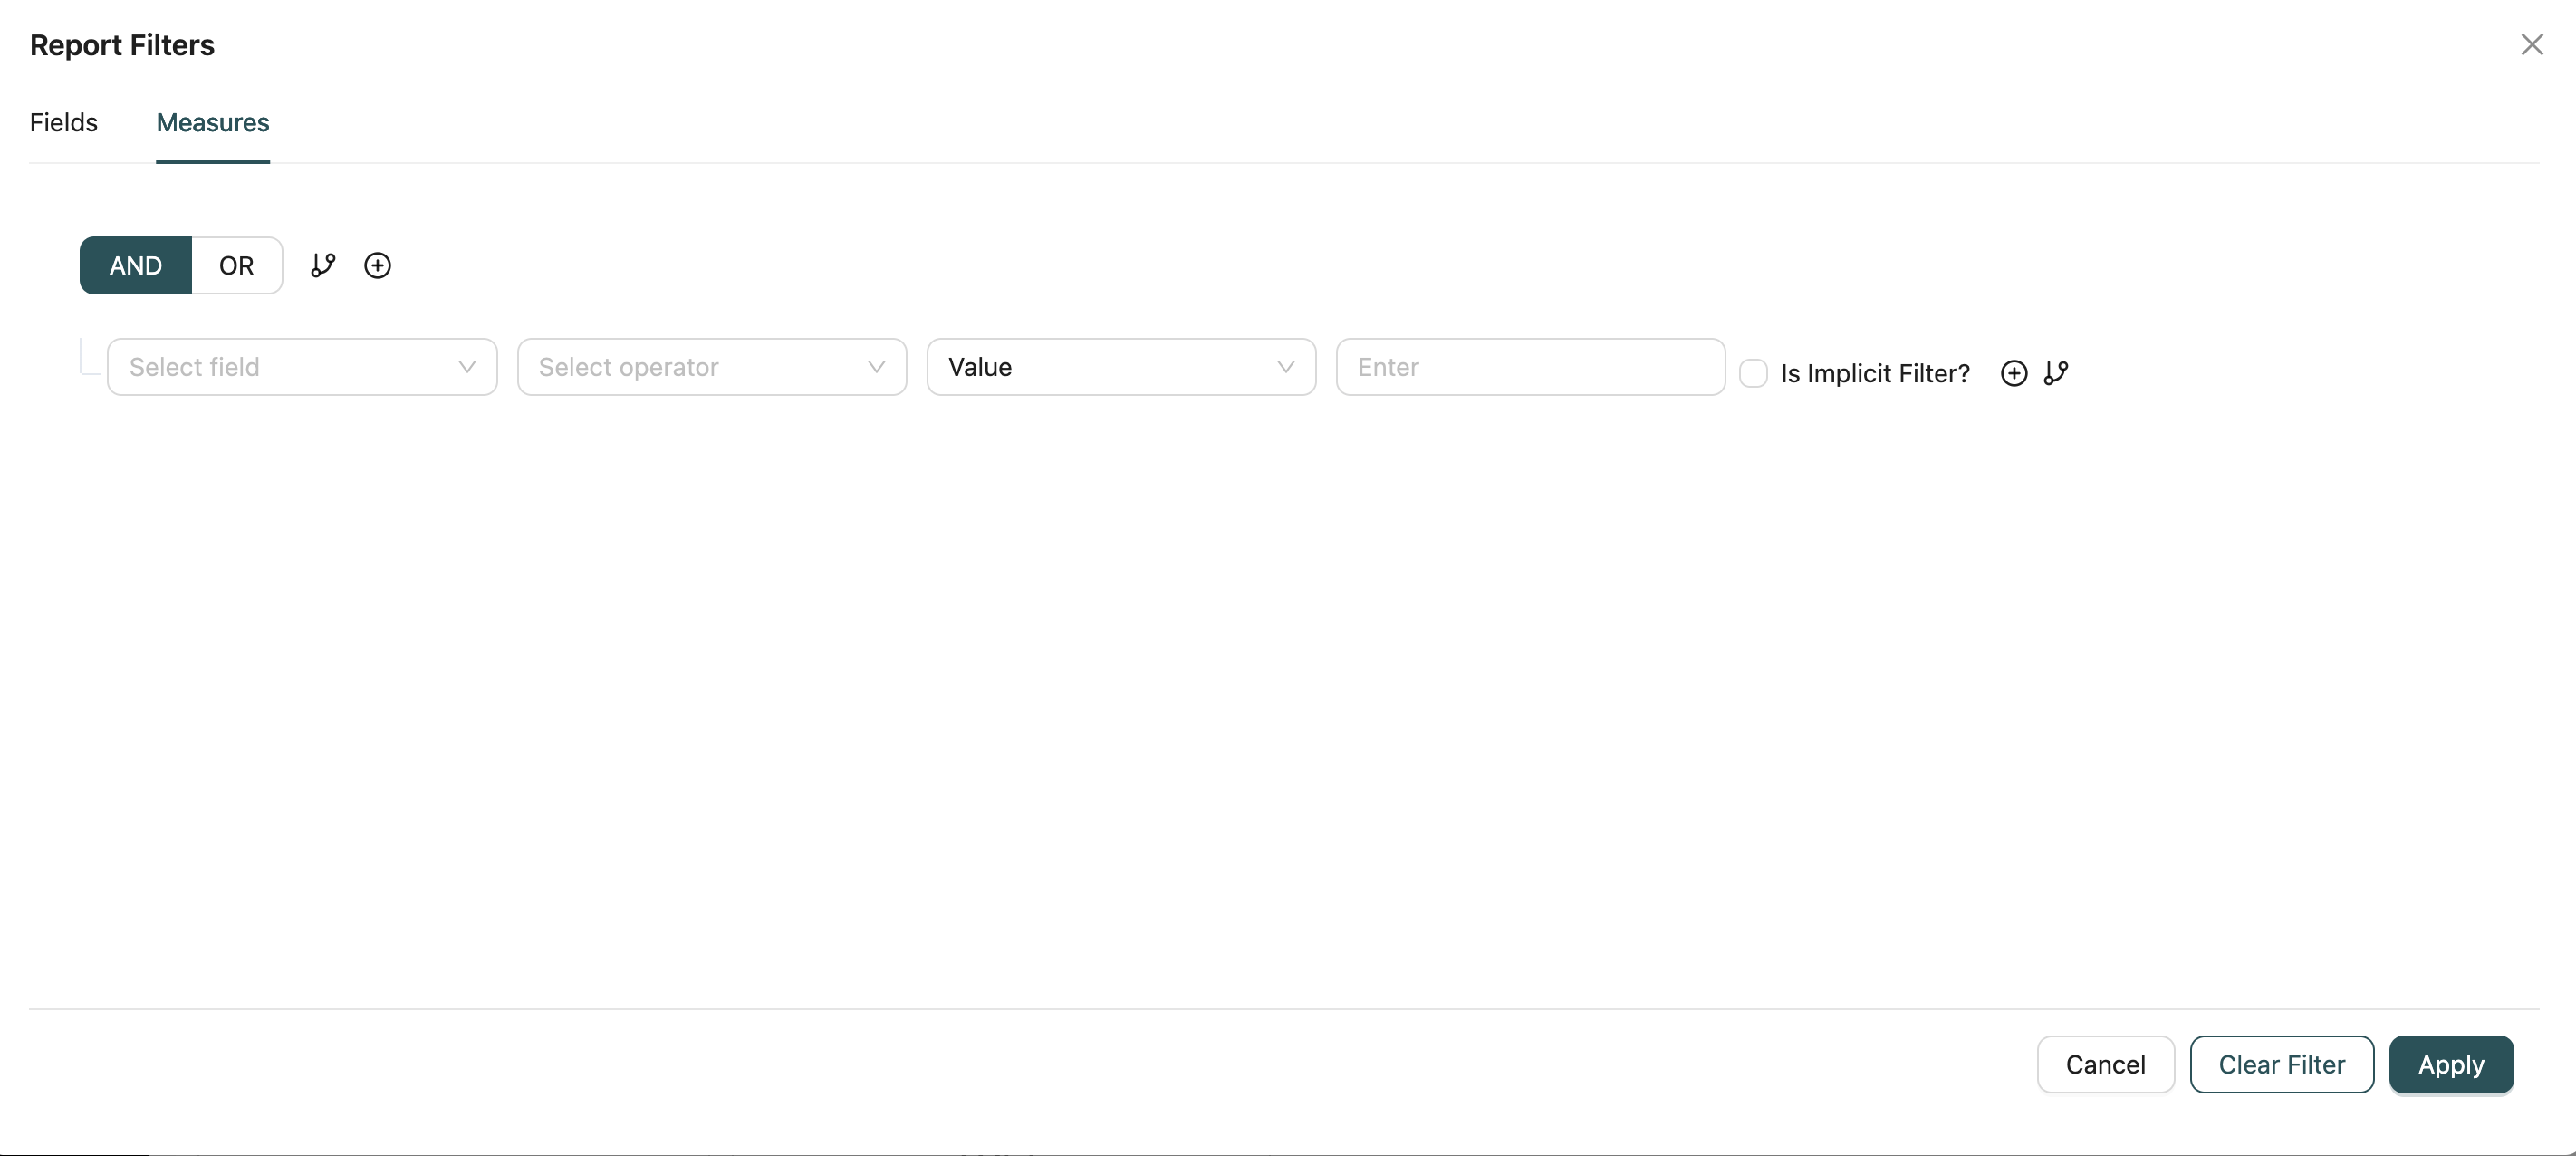Click the plus icon to add a filter condition
The width and height of the screenshot is (2576, 1156).
click(377, 265)
